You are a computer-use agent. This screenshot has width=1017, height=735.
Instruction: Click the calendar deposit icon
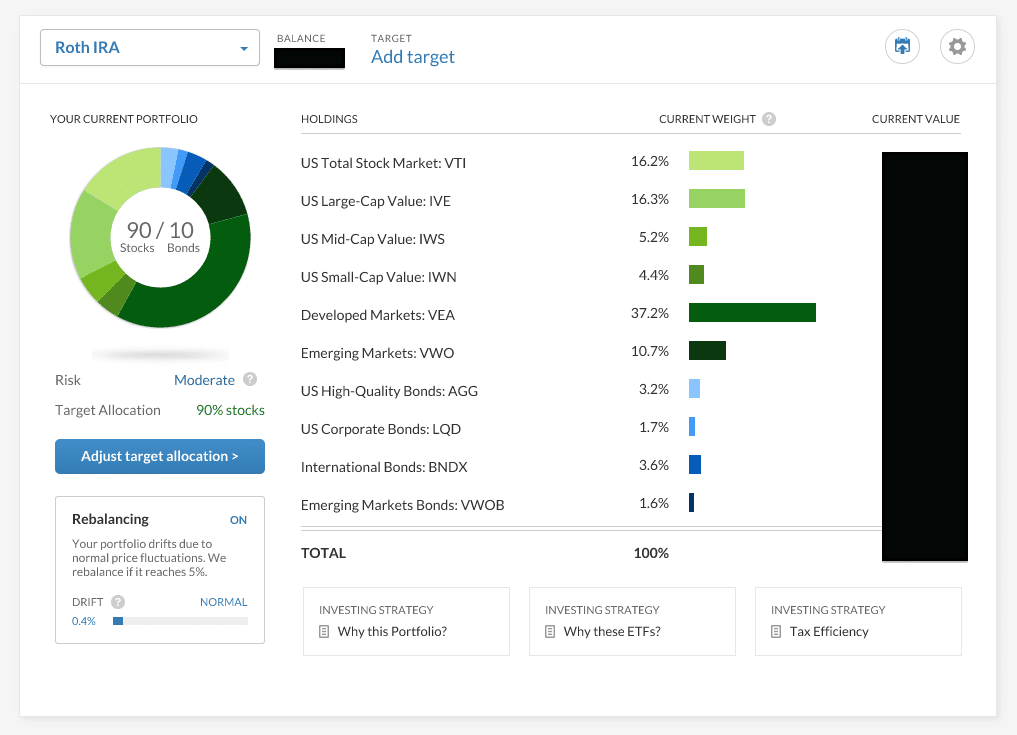(902, 47)
